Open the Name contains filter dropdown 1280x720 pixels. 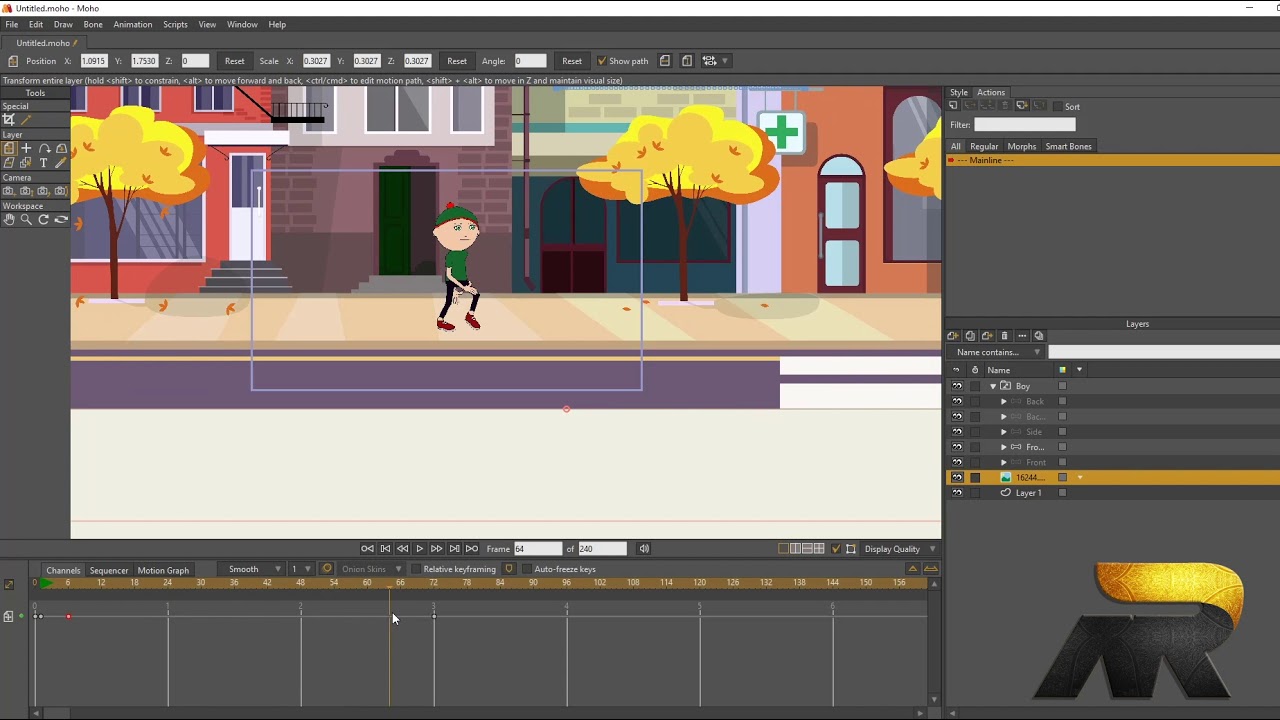(996, 352)
